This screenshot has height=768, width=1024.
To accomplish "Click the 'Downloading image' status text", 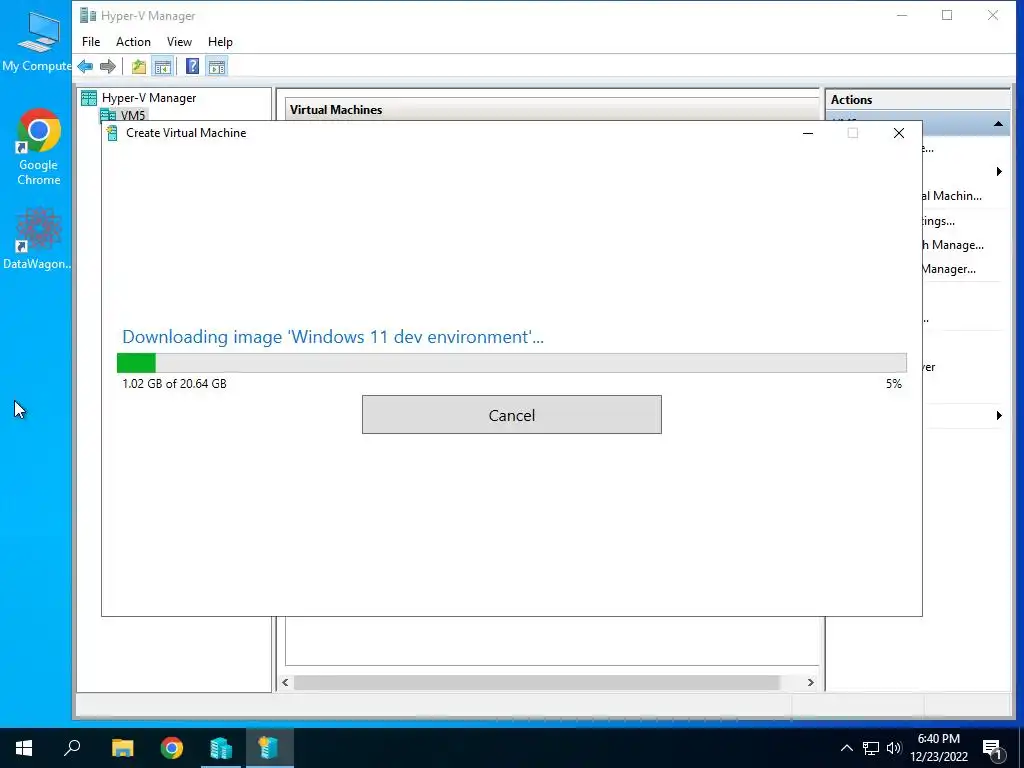I will (333, 337).
